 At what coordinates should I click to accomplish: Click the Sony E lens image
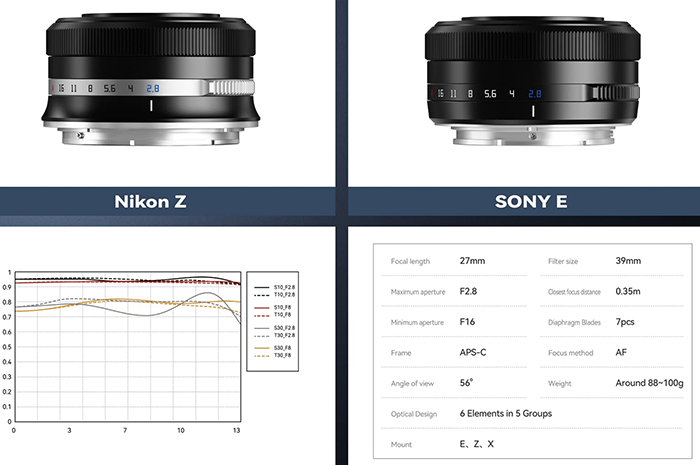(x=533, y=81)
